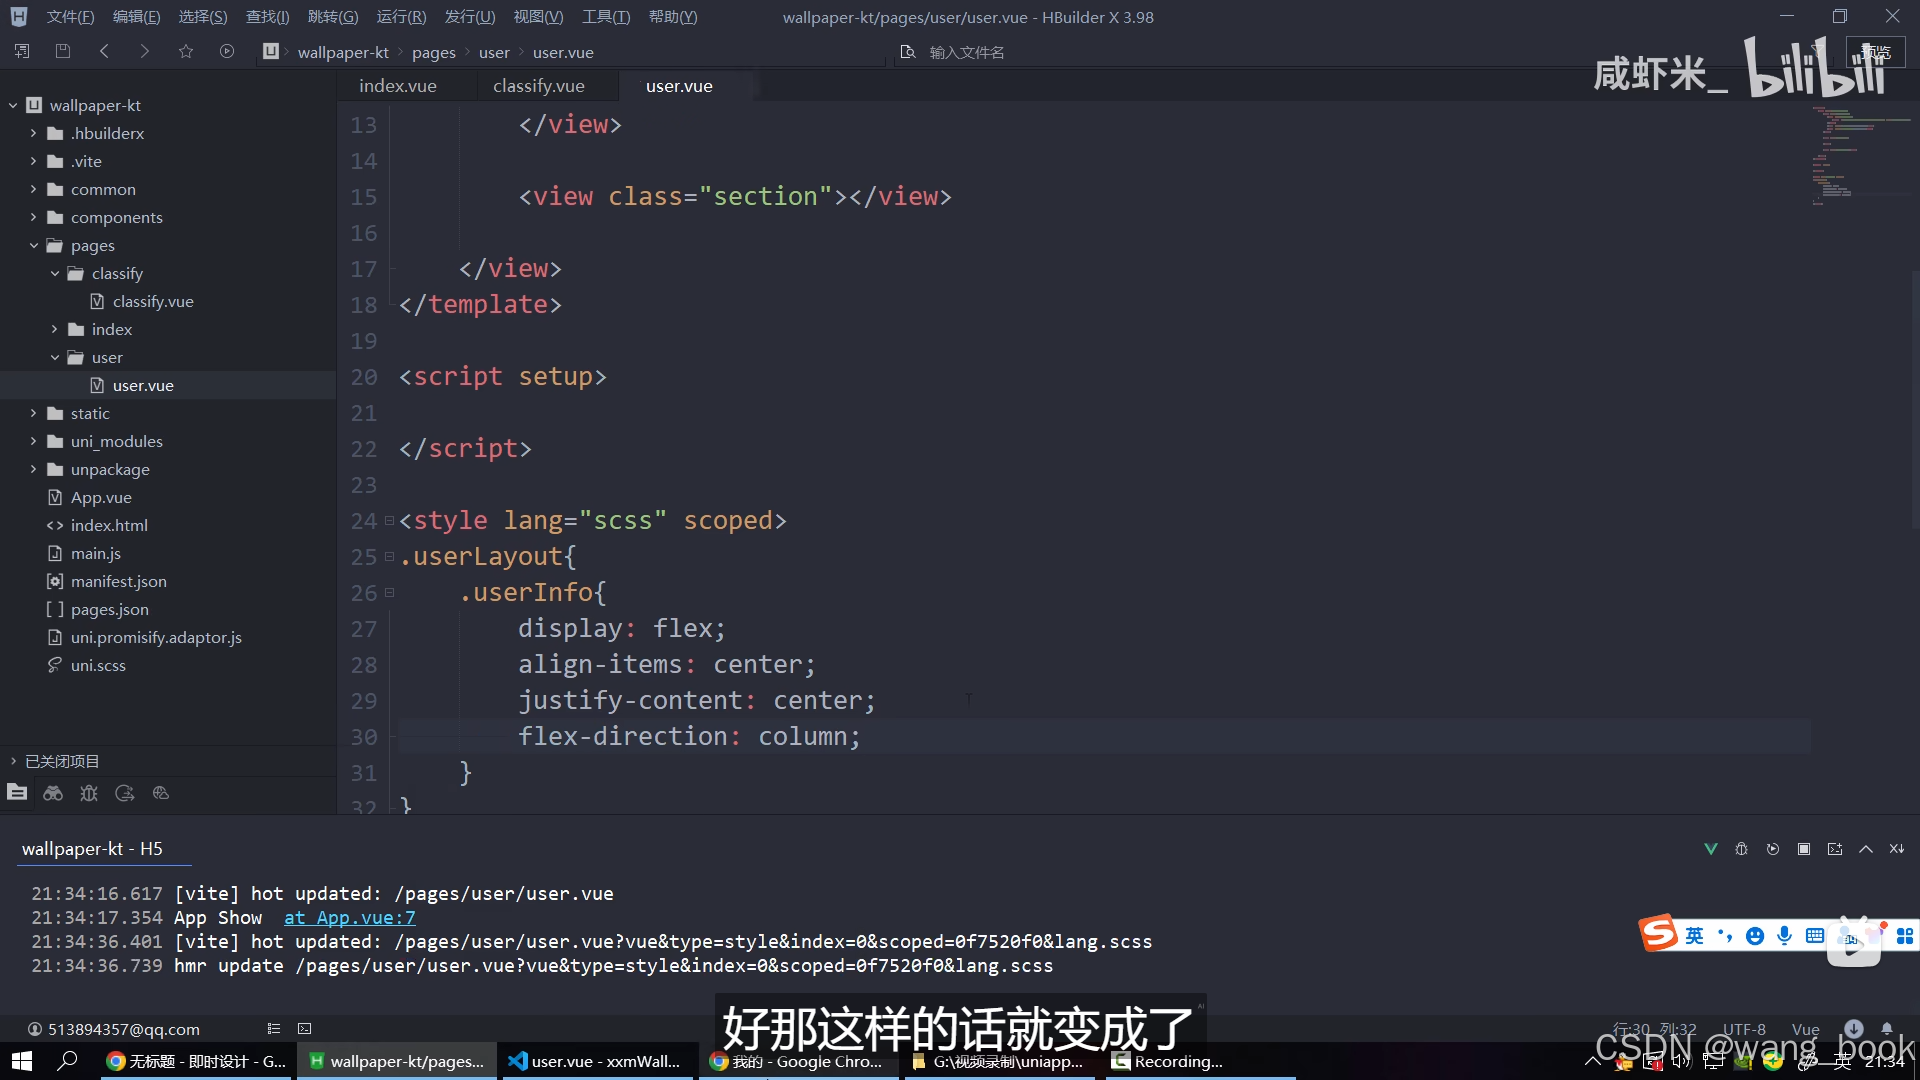Bookmark with the star icon
The image size is (1920, 1080).
tap(186, 51)
